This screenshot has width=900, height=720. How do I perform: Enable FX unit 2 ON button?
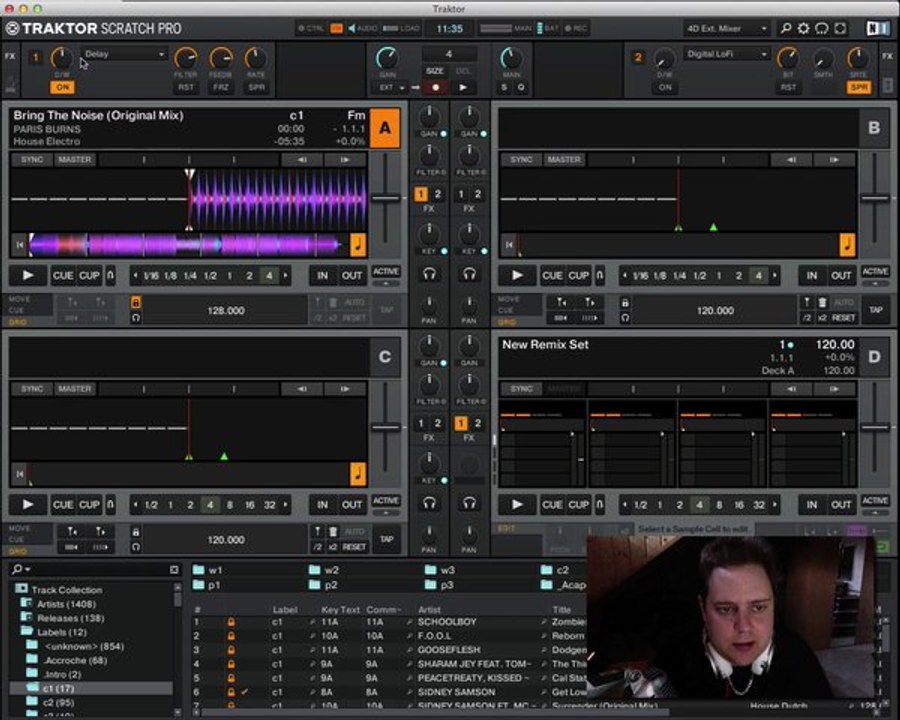[x=665, y=87]
